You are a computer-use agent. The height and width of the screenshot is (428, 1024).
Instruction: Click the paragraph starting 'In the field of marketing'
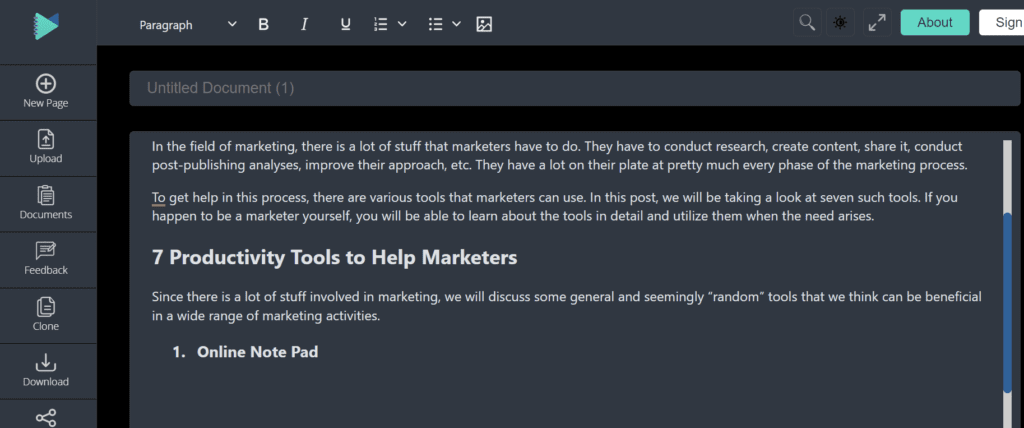(559, 156)
